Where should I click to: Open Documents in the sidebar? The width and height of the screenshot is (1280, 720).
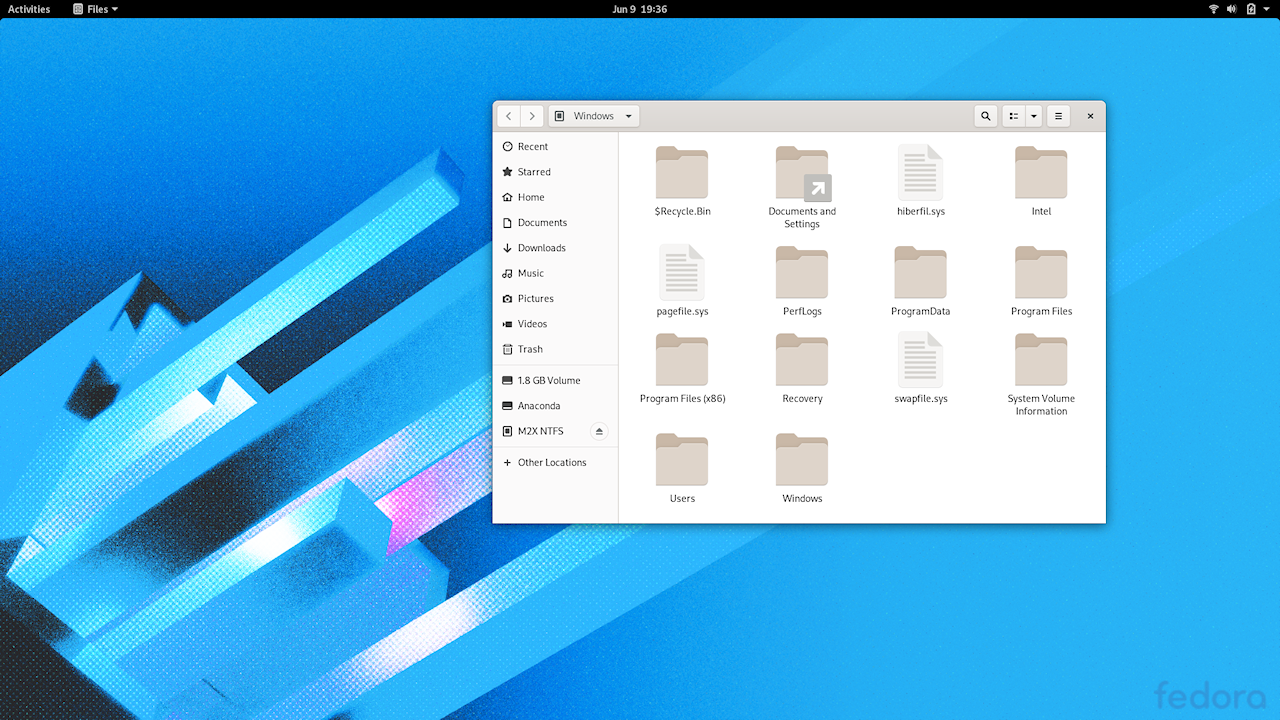556,223
